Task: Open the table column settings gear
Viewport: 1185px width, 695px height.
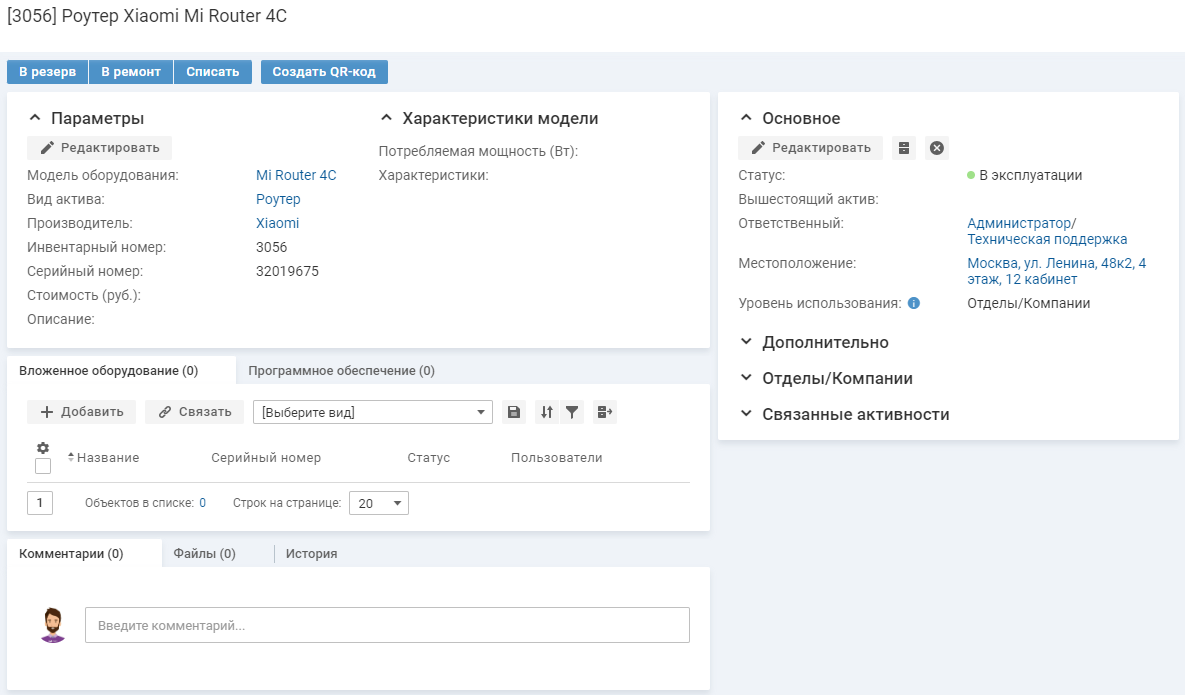Action: click(x=43, y=448)
